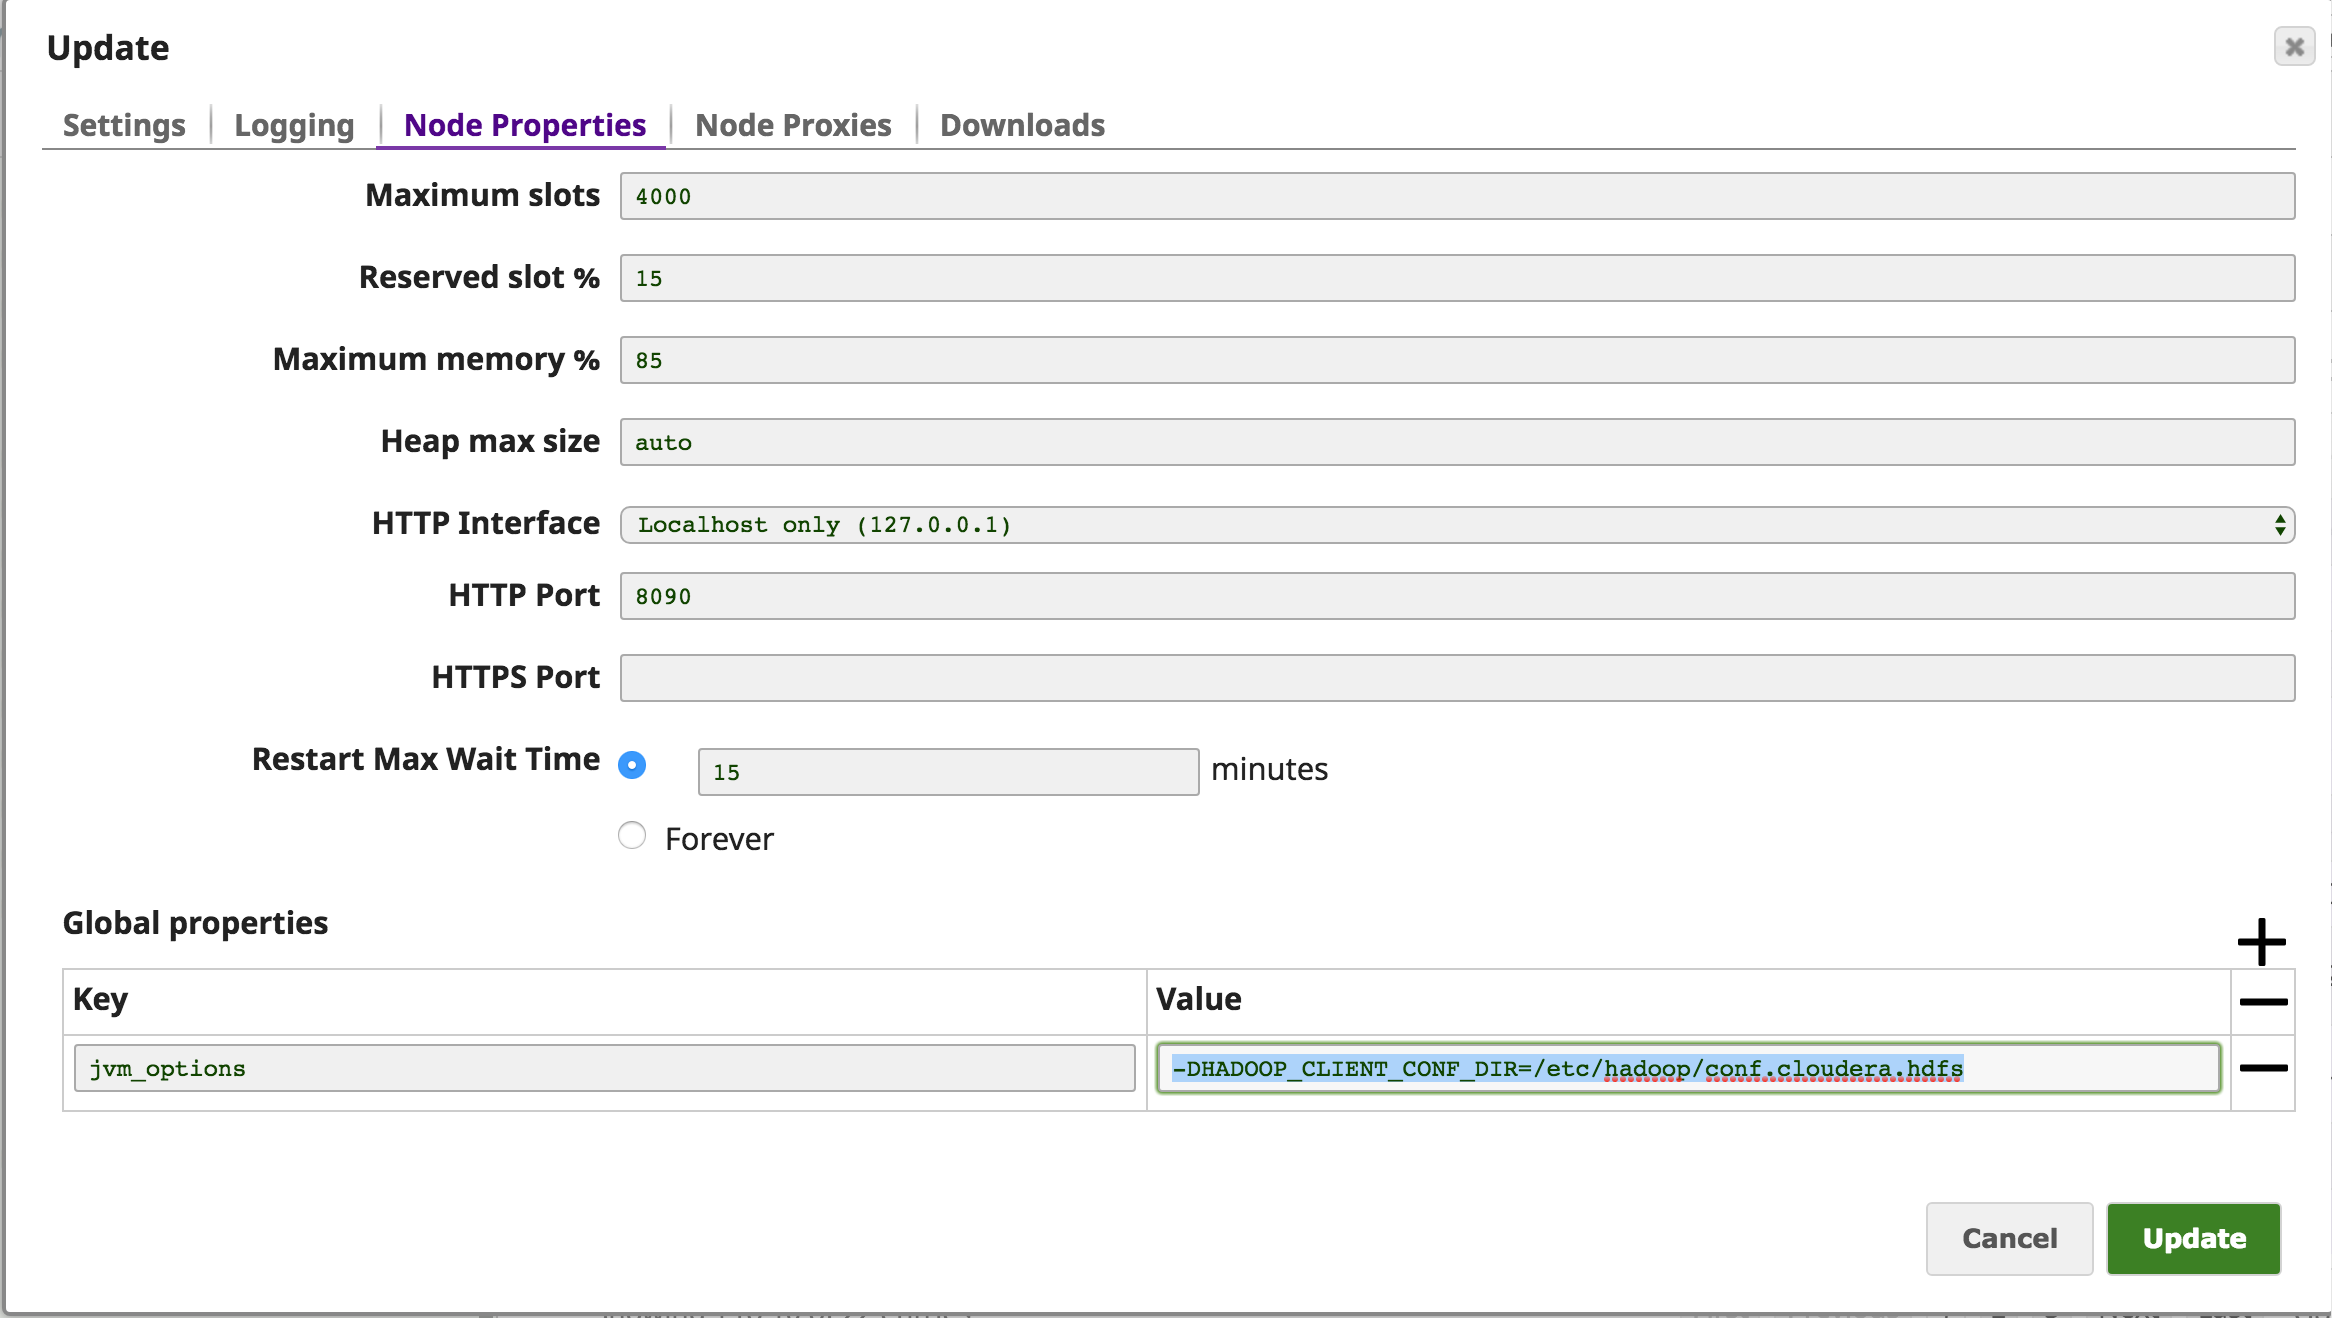Click the HADOOP_CLIENT_CONF_DIR value field
Screen dimensions: 2332x1318
click(1688, 1068)
